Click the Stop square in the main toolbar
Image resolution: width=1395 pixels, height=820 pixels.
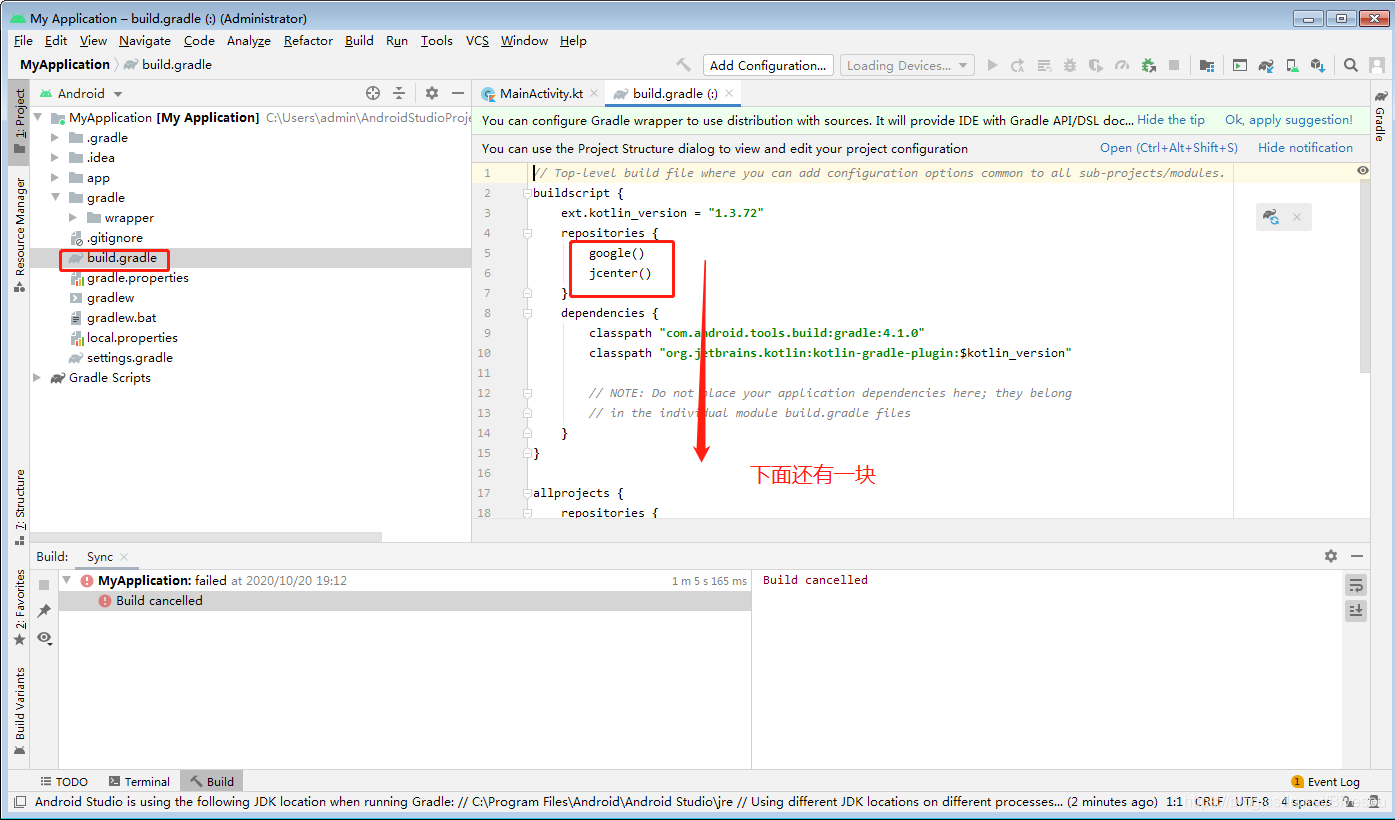pyautogui.click(x=1174, y=65)
